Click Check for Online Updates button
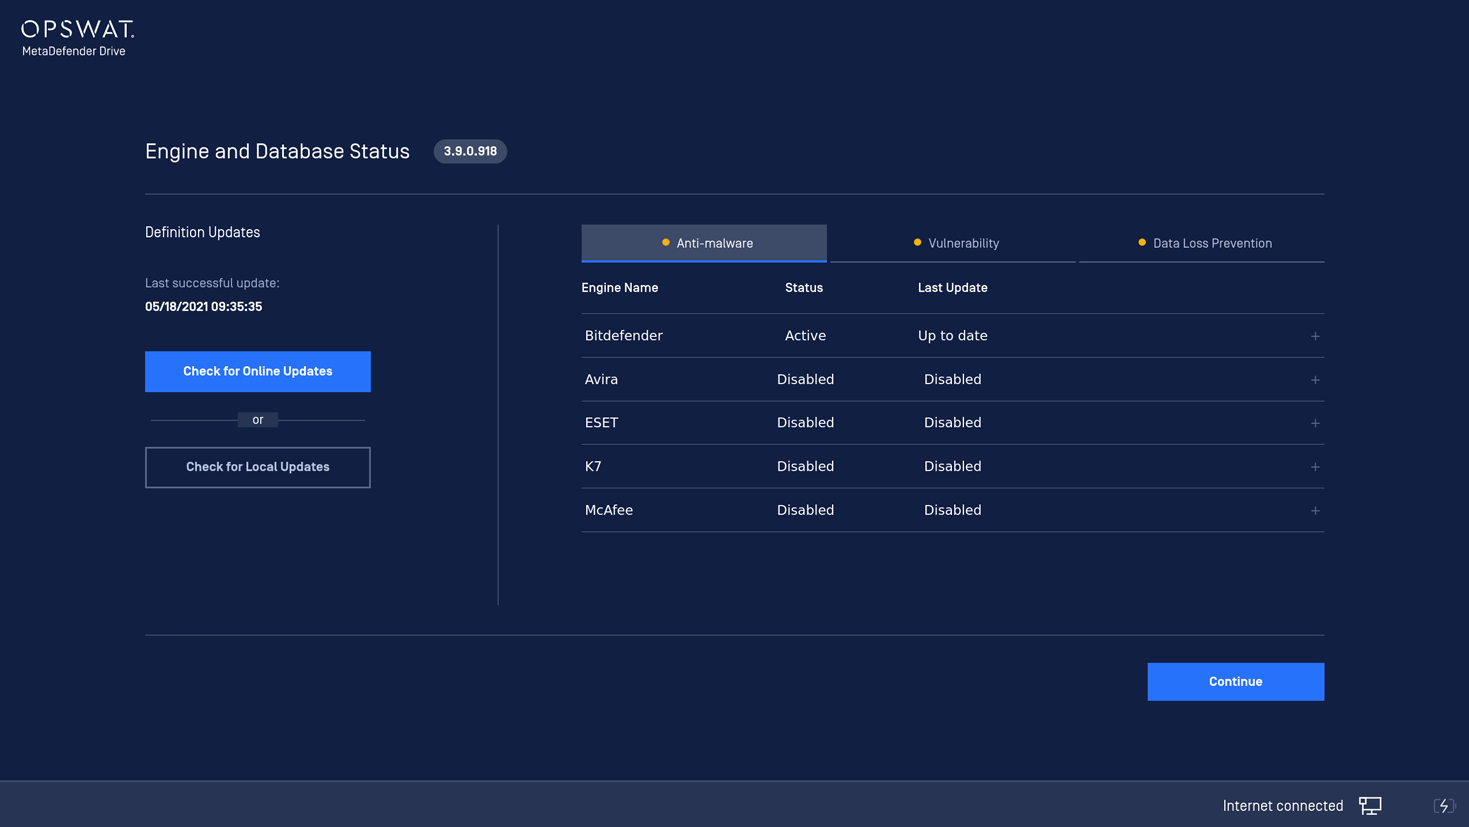The image size is (1469, 827). point(258,371)
